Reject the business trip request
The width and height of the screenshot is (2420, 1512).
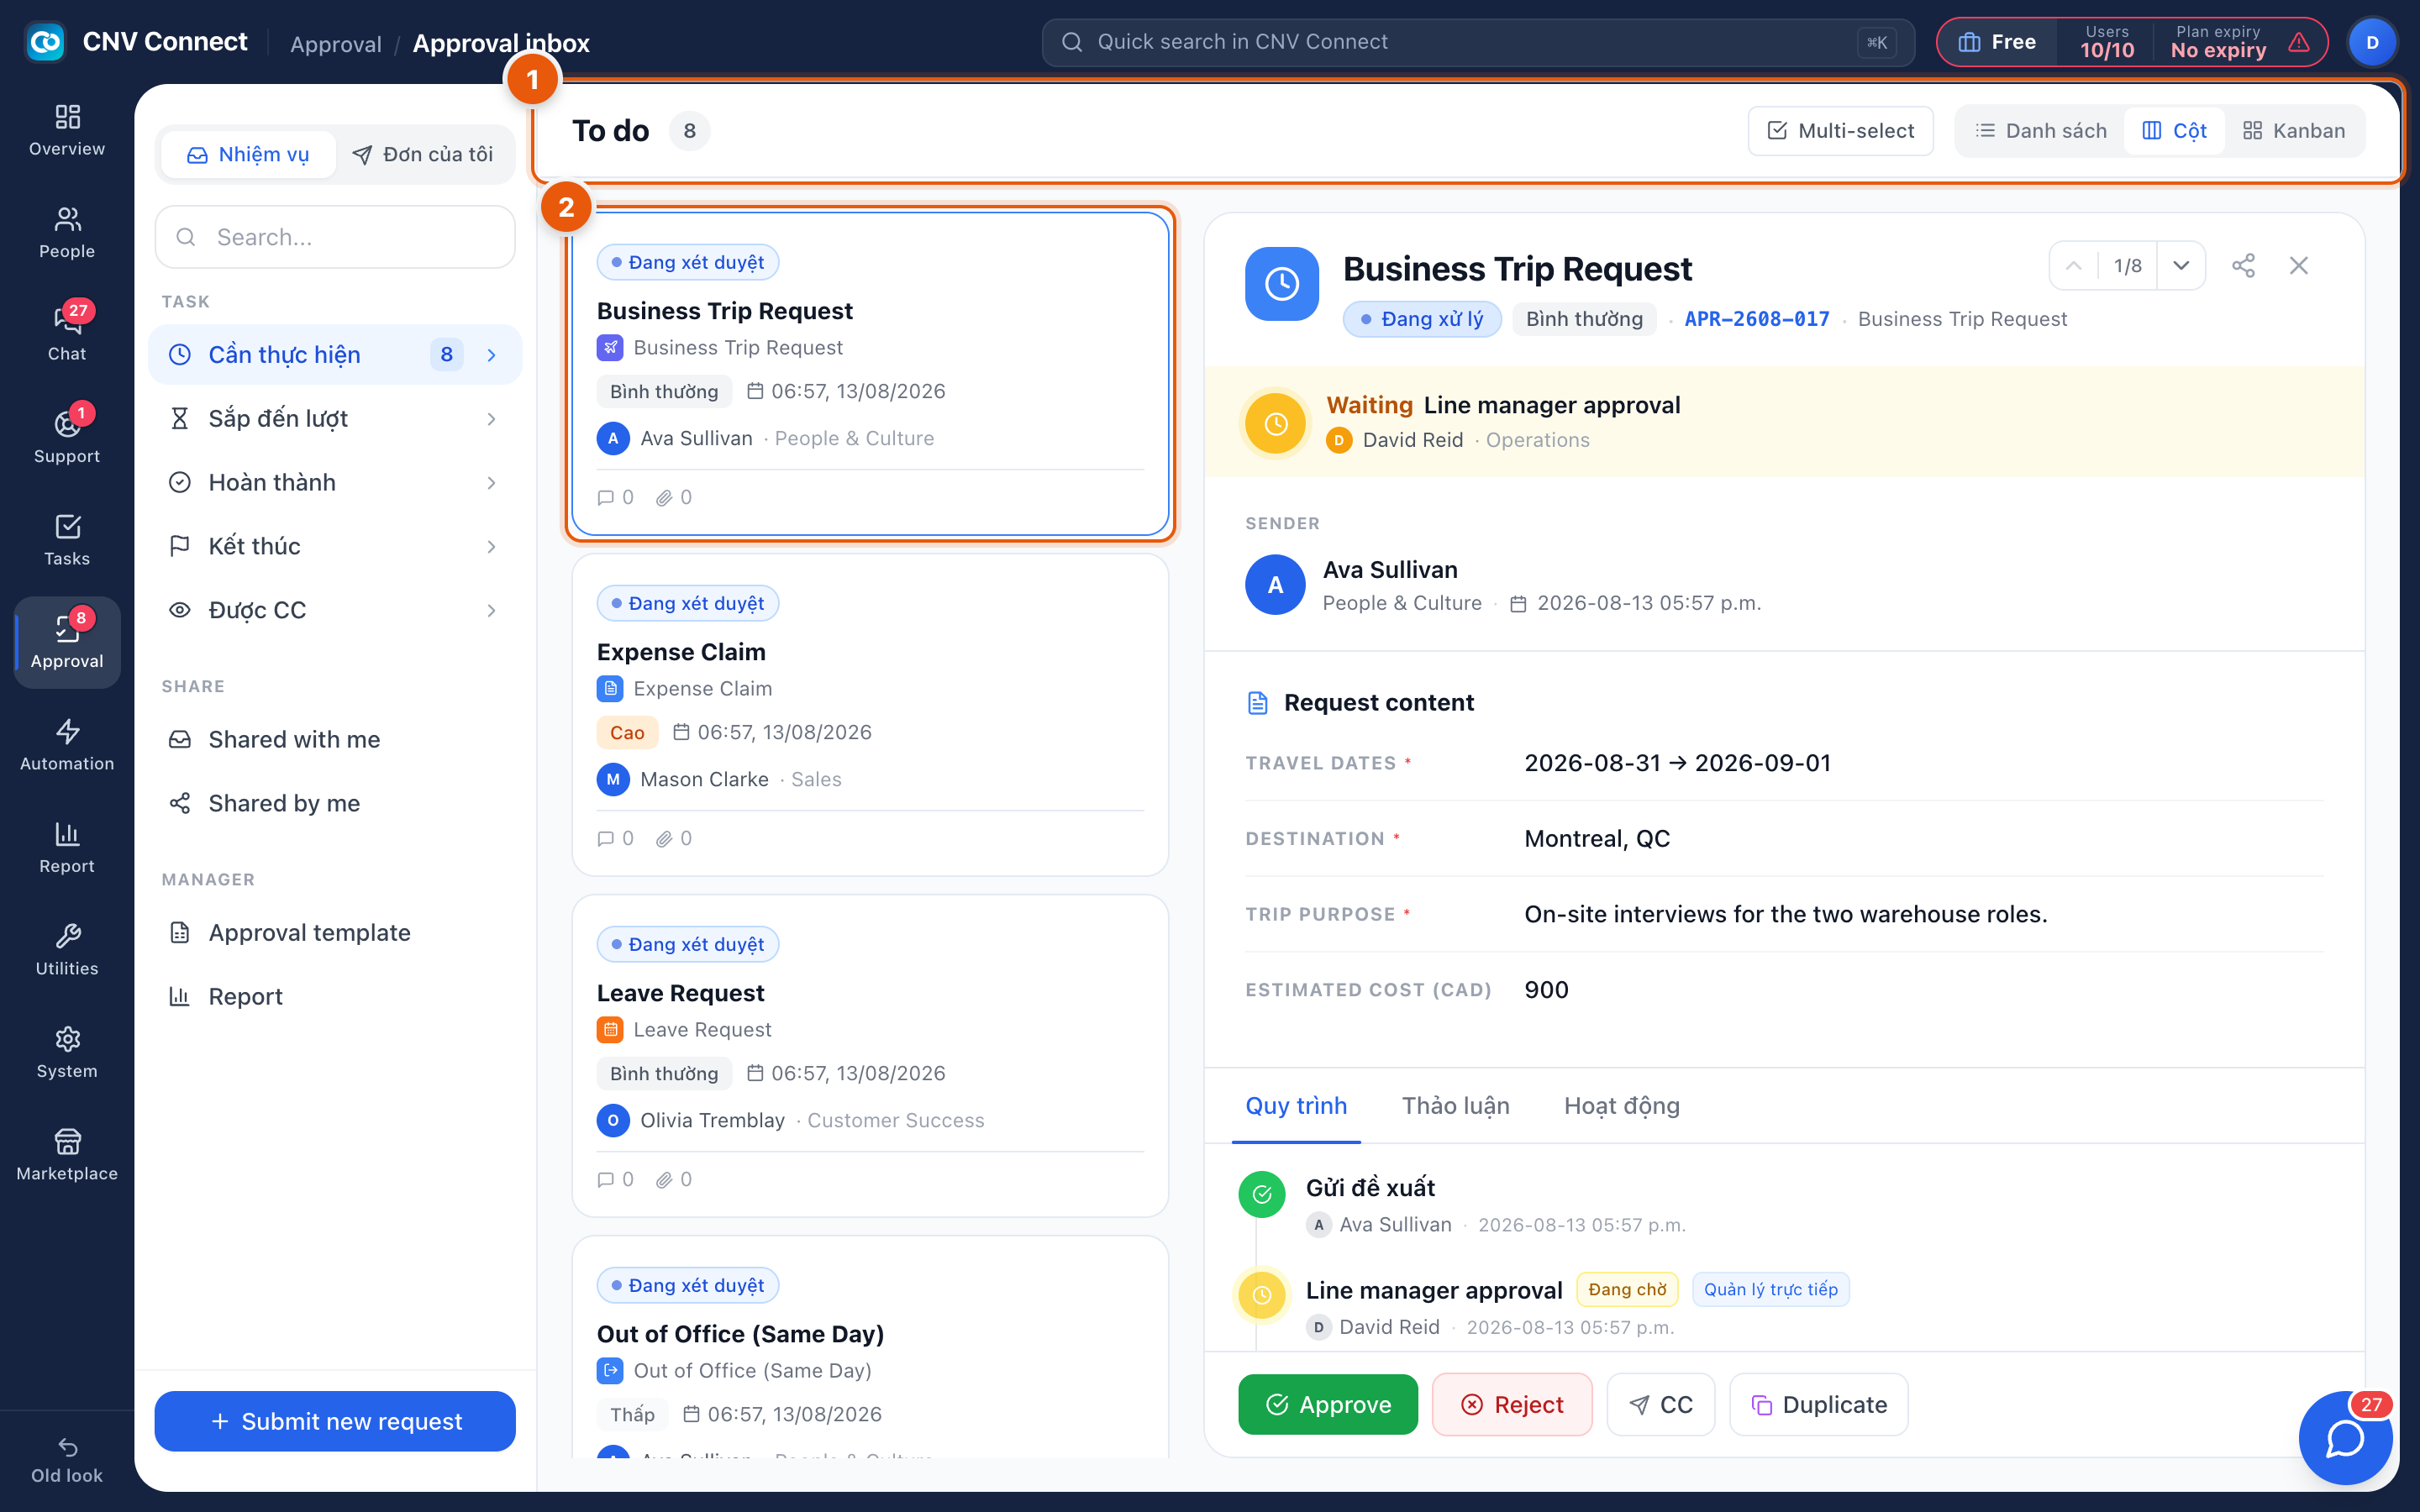[x=1511, y=1405]
